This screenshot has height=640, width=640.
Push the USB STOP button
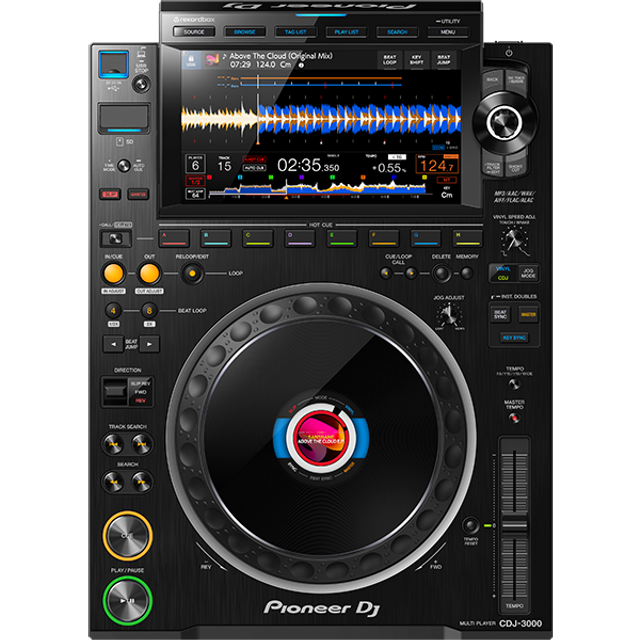[x=141, y=84]
